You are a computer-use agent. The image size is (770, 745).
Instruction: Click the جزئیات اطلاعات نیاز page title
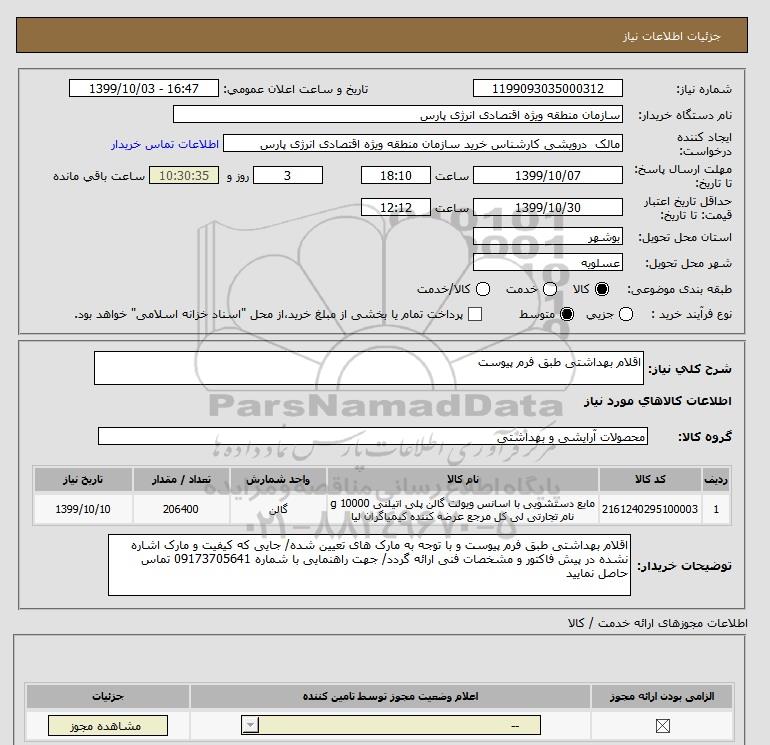click(671, 36)
